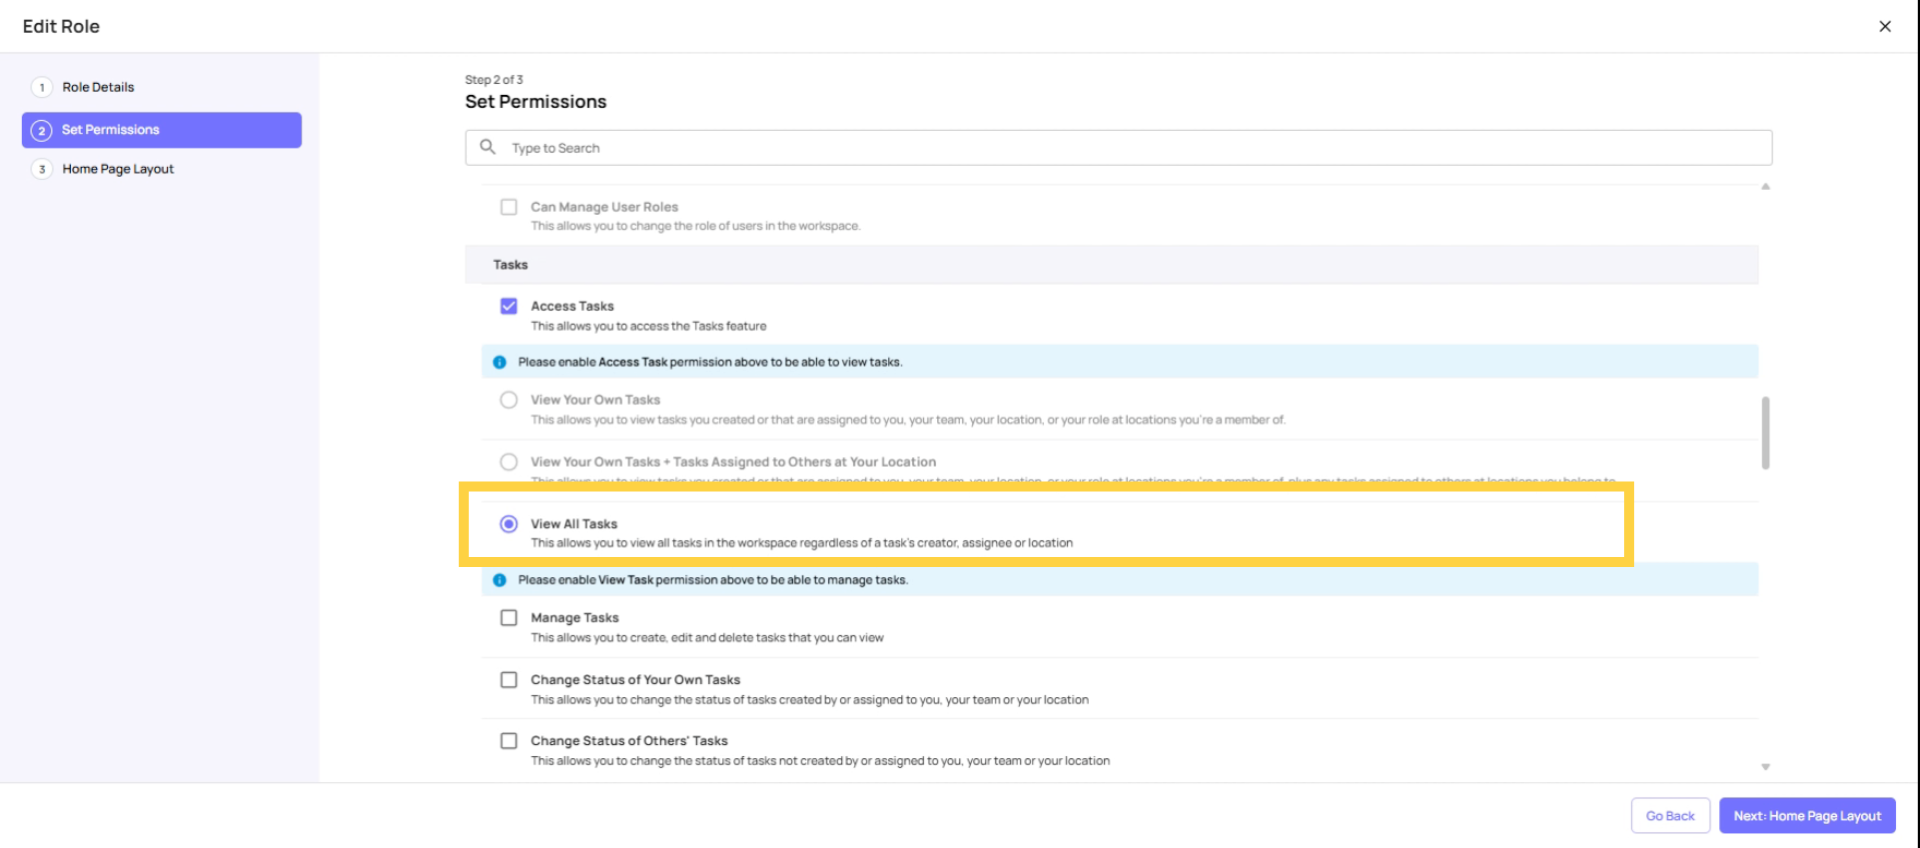
Task: Click the info icon beside Access Task notice
Action: [x=499, y=362]
